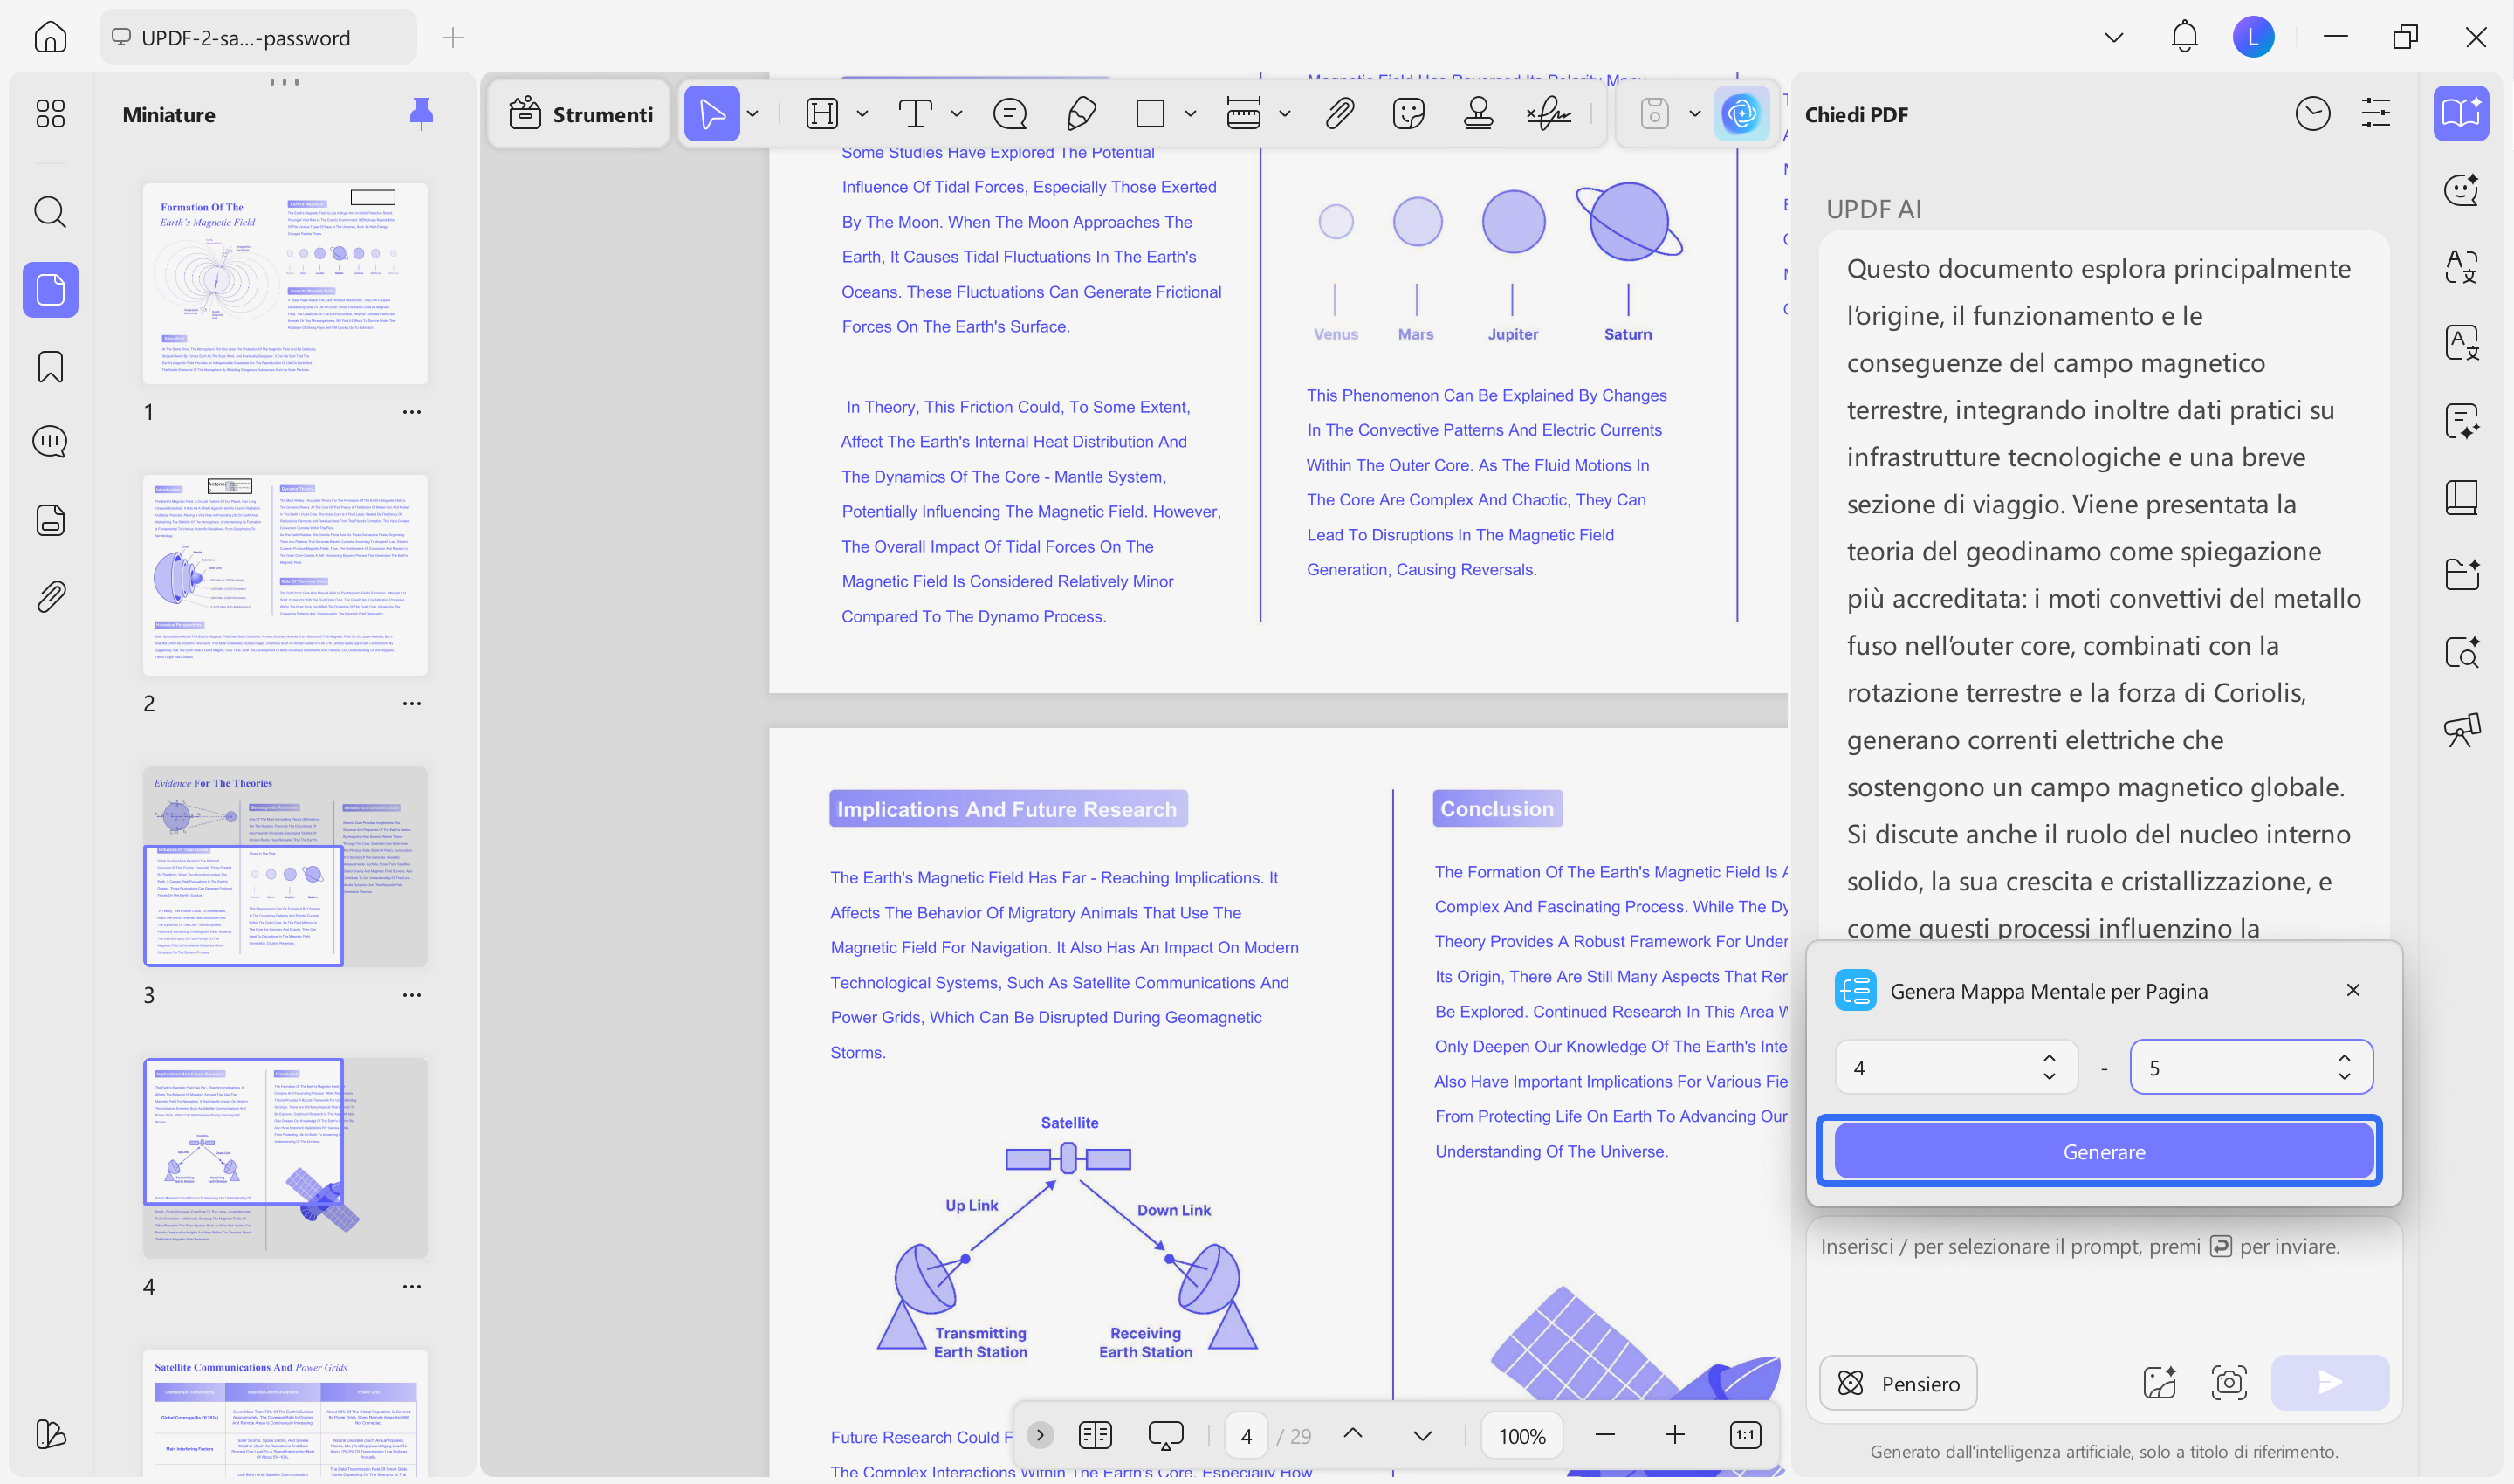Select the text box tool
This screenshot has height=1484, width=2514.
[x=915, y=114]
